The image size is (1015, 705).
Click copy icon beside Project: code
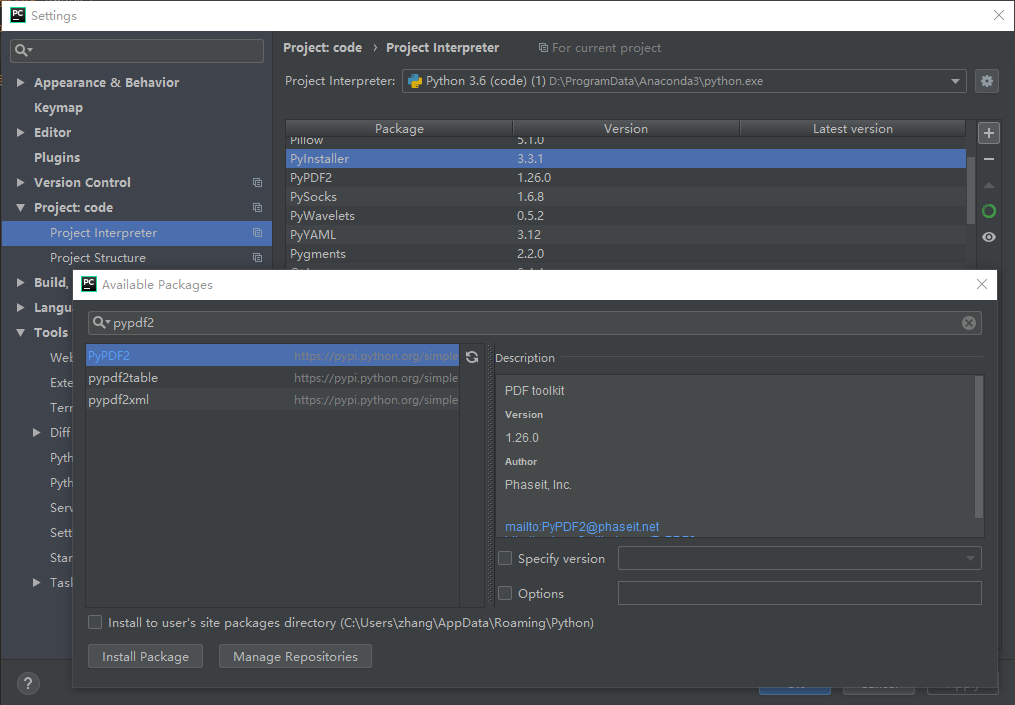pos(257,208)
